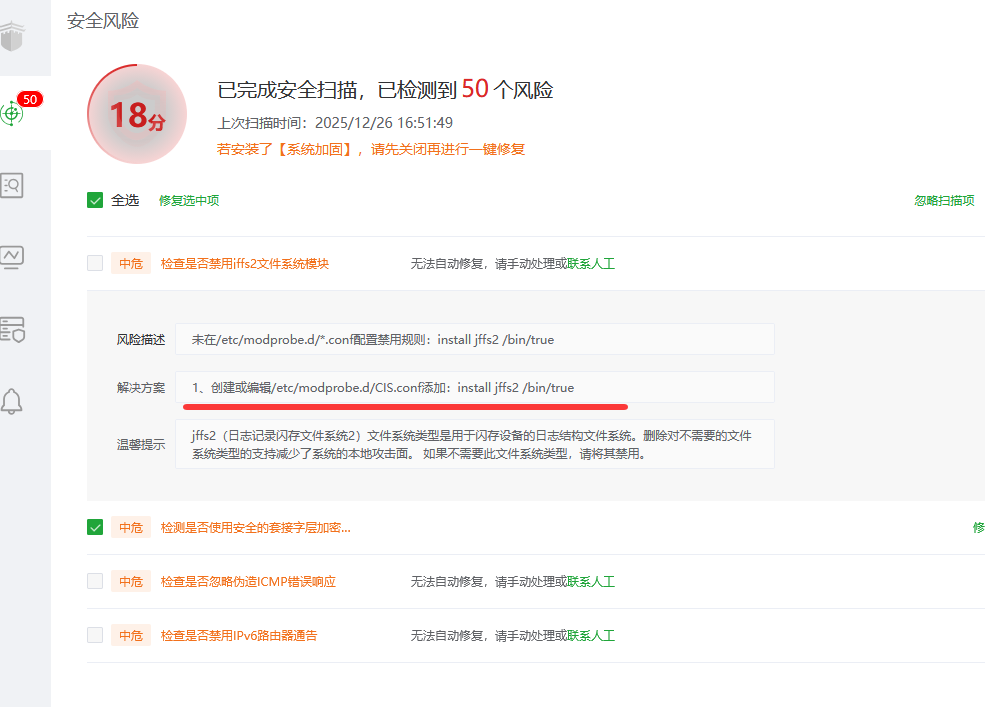Open the shield security overview icon in sidebar
The width and height of the screenshot is (985, 707).
[12, 37]
